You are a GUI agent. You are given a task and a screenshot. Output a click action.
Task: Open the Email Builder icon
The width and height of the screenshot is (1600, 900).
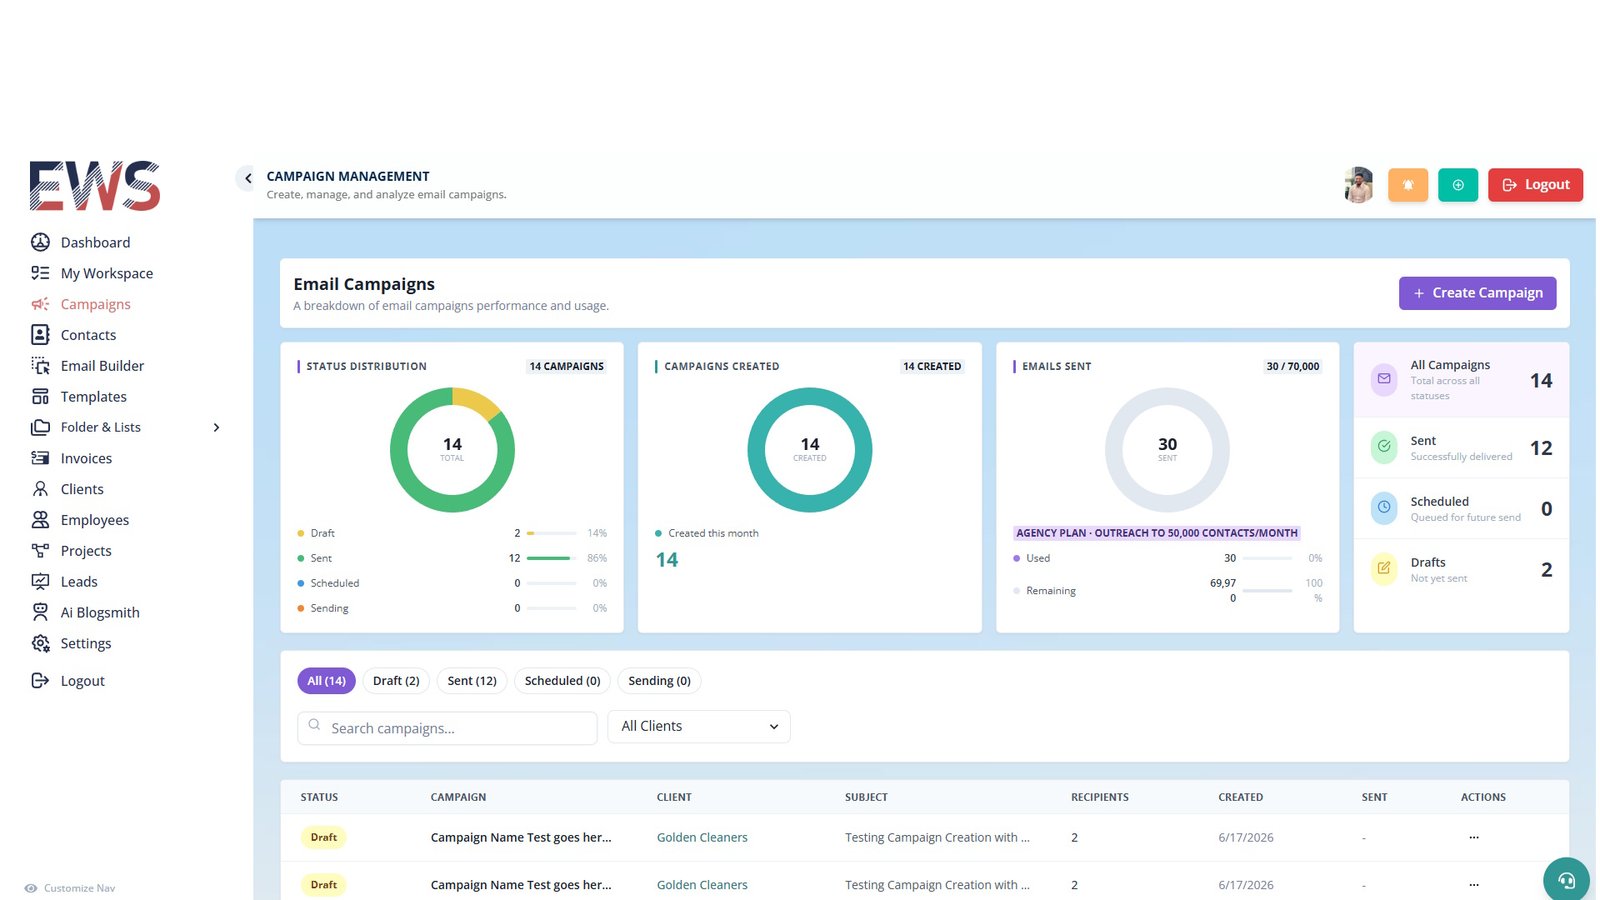point(40,366)
